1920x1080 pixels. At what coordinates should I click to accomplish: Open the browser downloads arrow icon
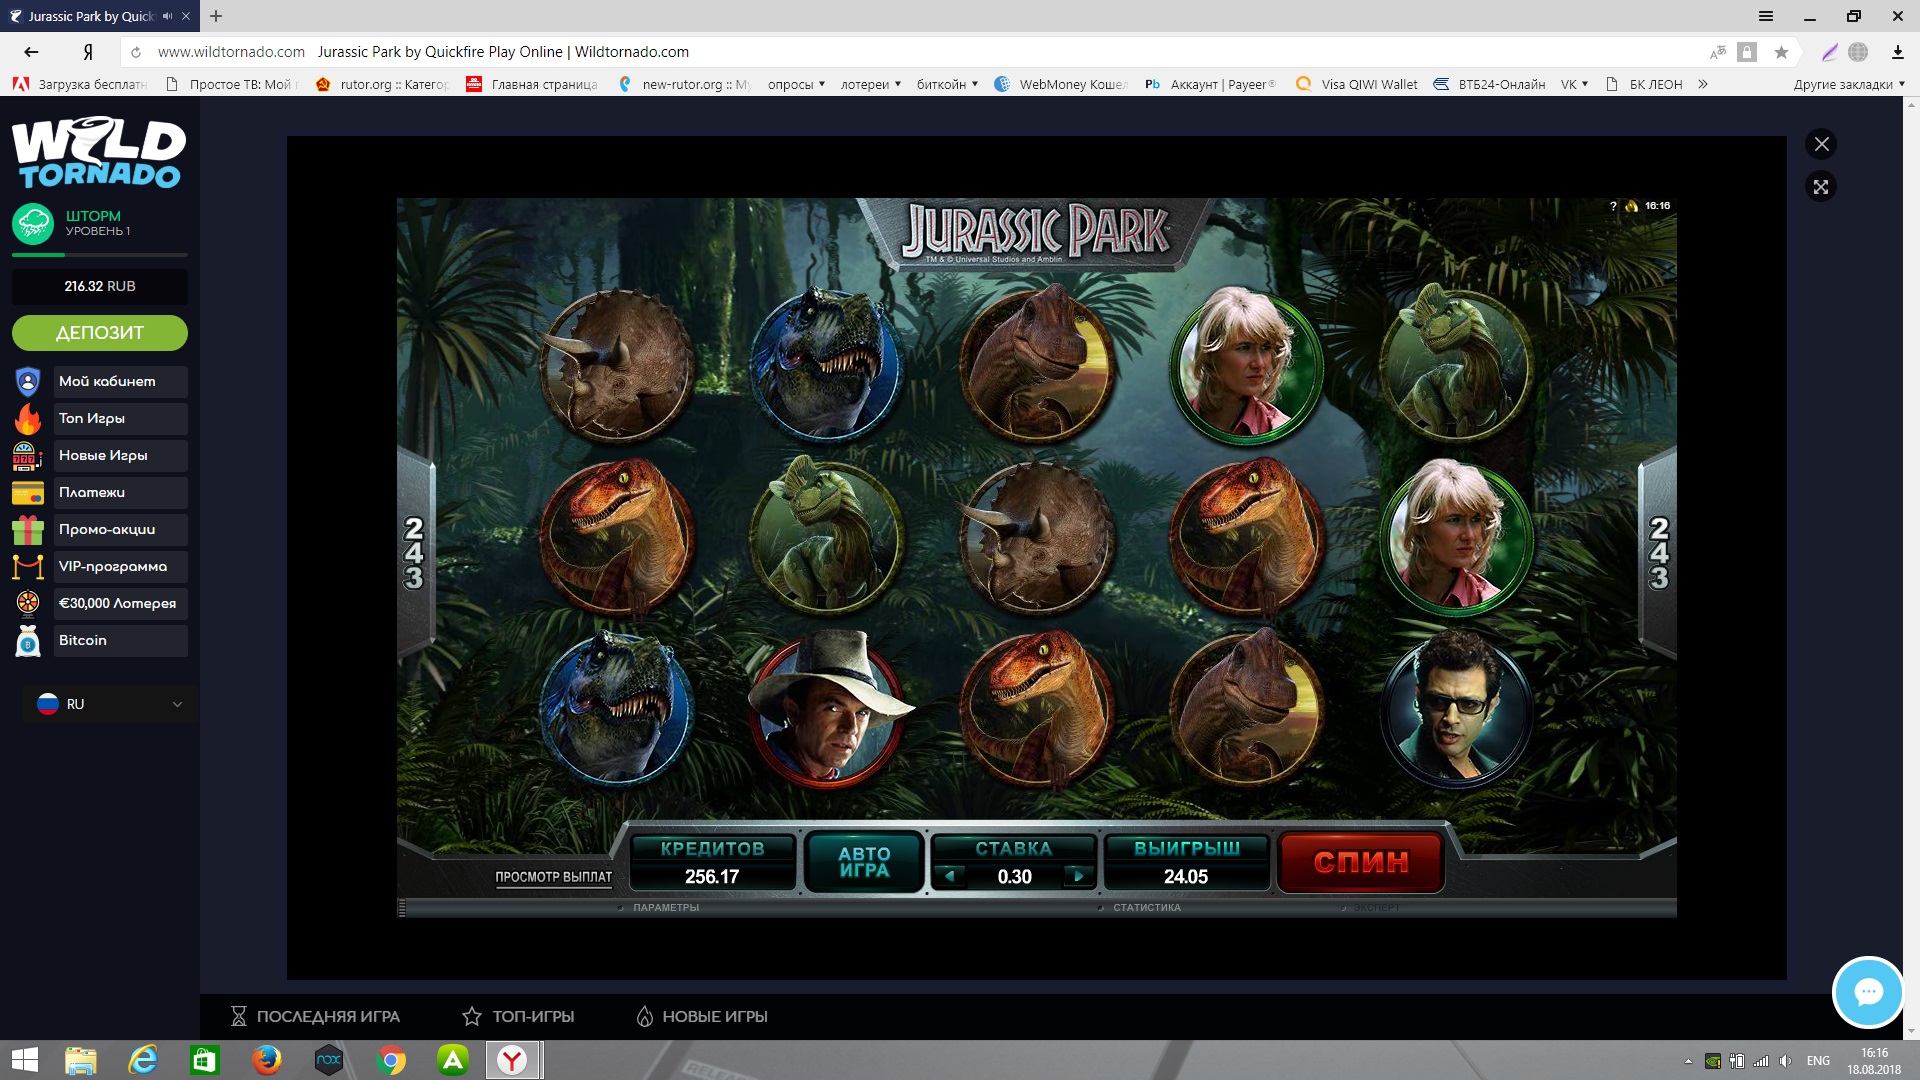1897,52
